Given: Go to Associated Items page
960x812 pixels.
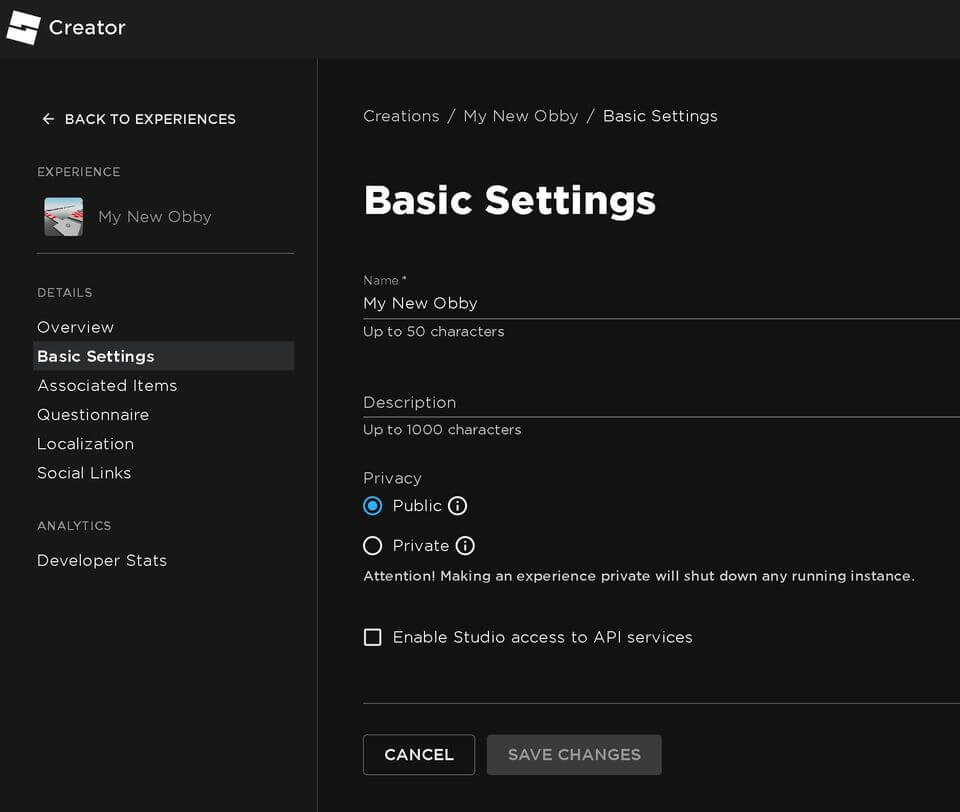Looking at the screenshot, I should pyautogui.click(x=107, y=385).
